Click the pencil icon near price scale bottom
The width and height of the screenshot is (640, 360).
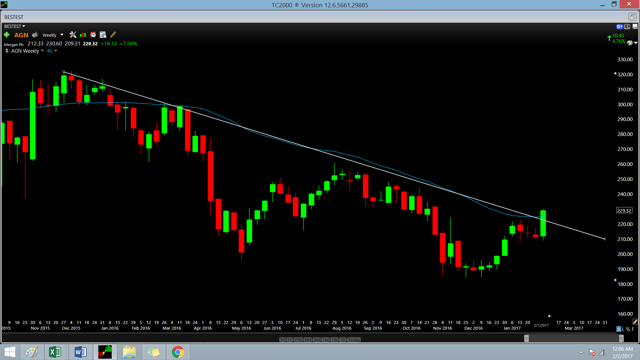[x=635, y=322]
